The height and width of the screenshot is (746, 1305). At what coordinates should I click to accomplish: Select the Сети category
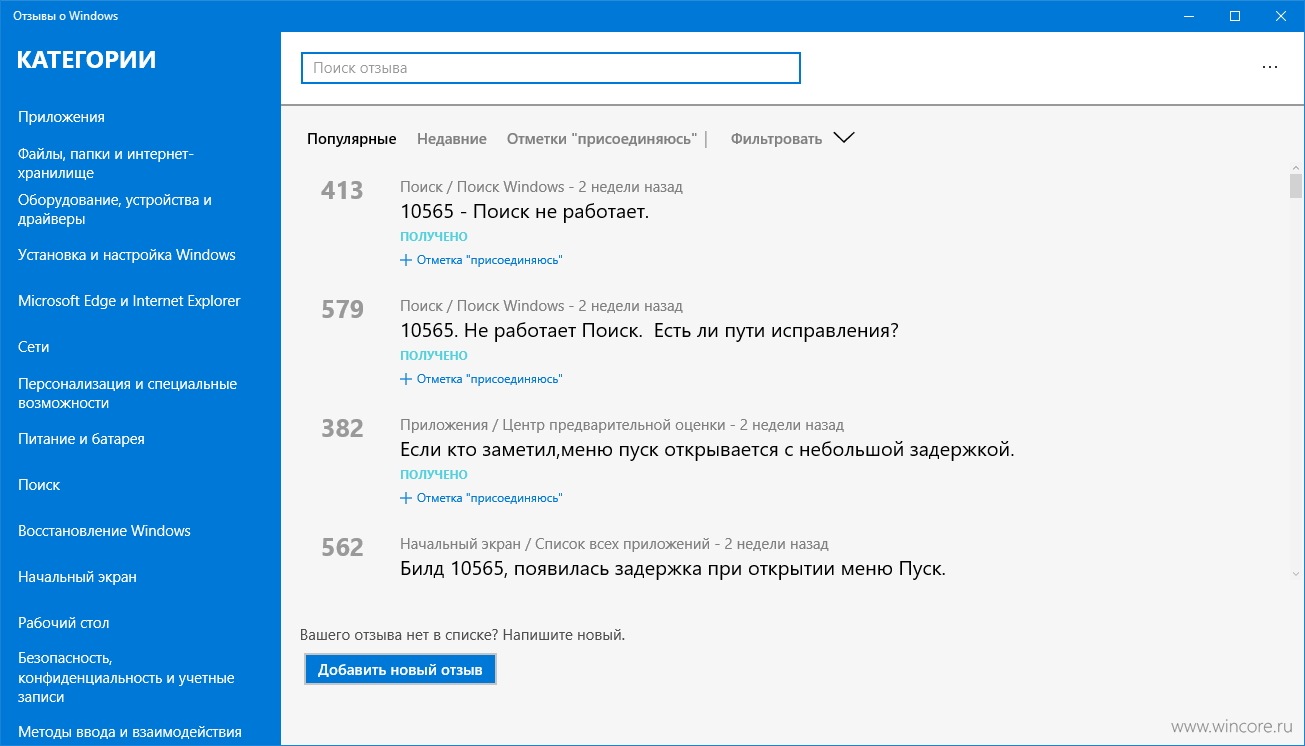34,347
